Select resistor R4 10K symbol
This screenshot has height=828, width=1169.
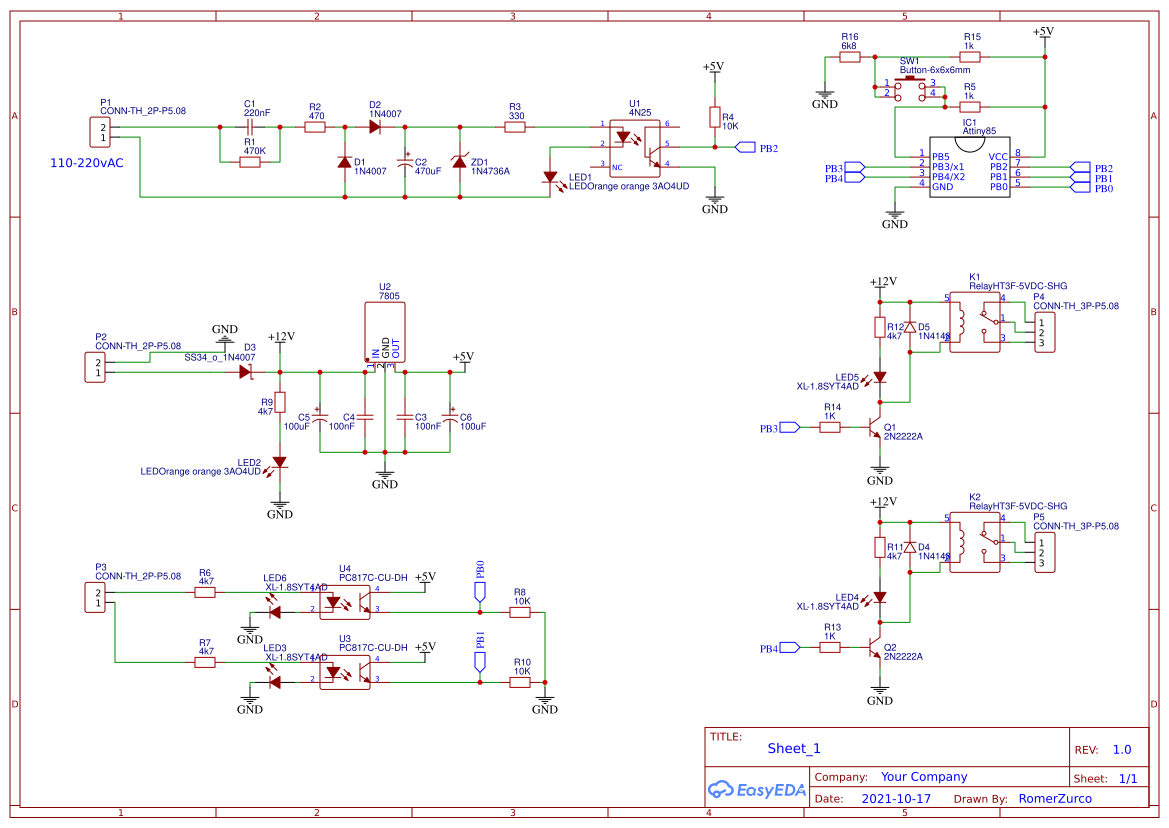716,118
